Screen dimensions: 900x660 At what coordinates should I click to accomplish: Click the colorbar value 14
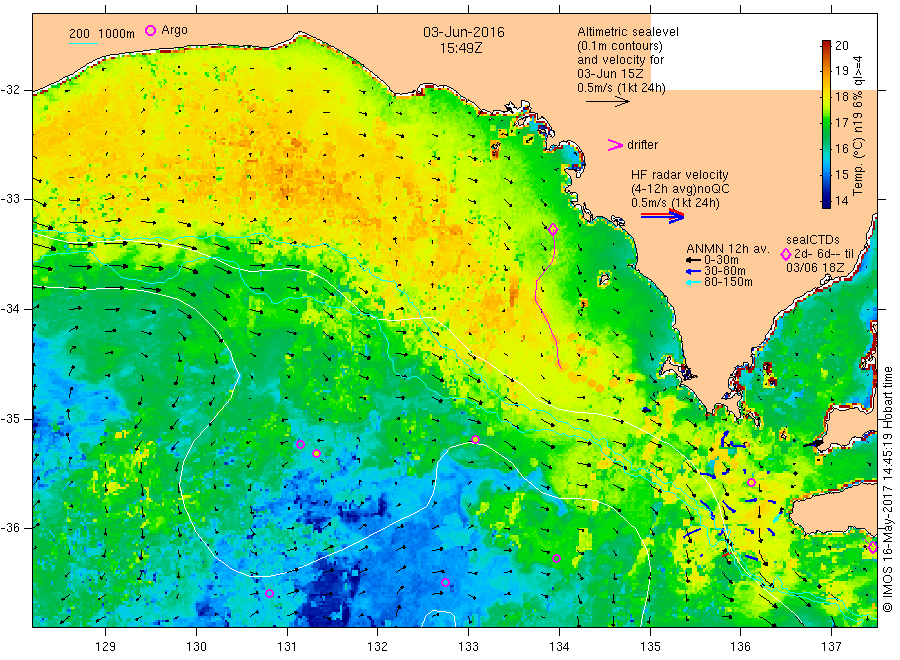tap(841, 201)
